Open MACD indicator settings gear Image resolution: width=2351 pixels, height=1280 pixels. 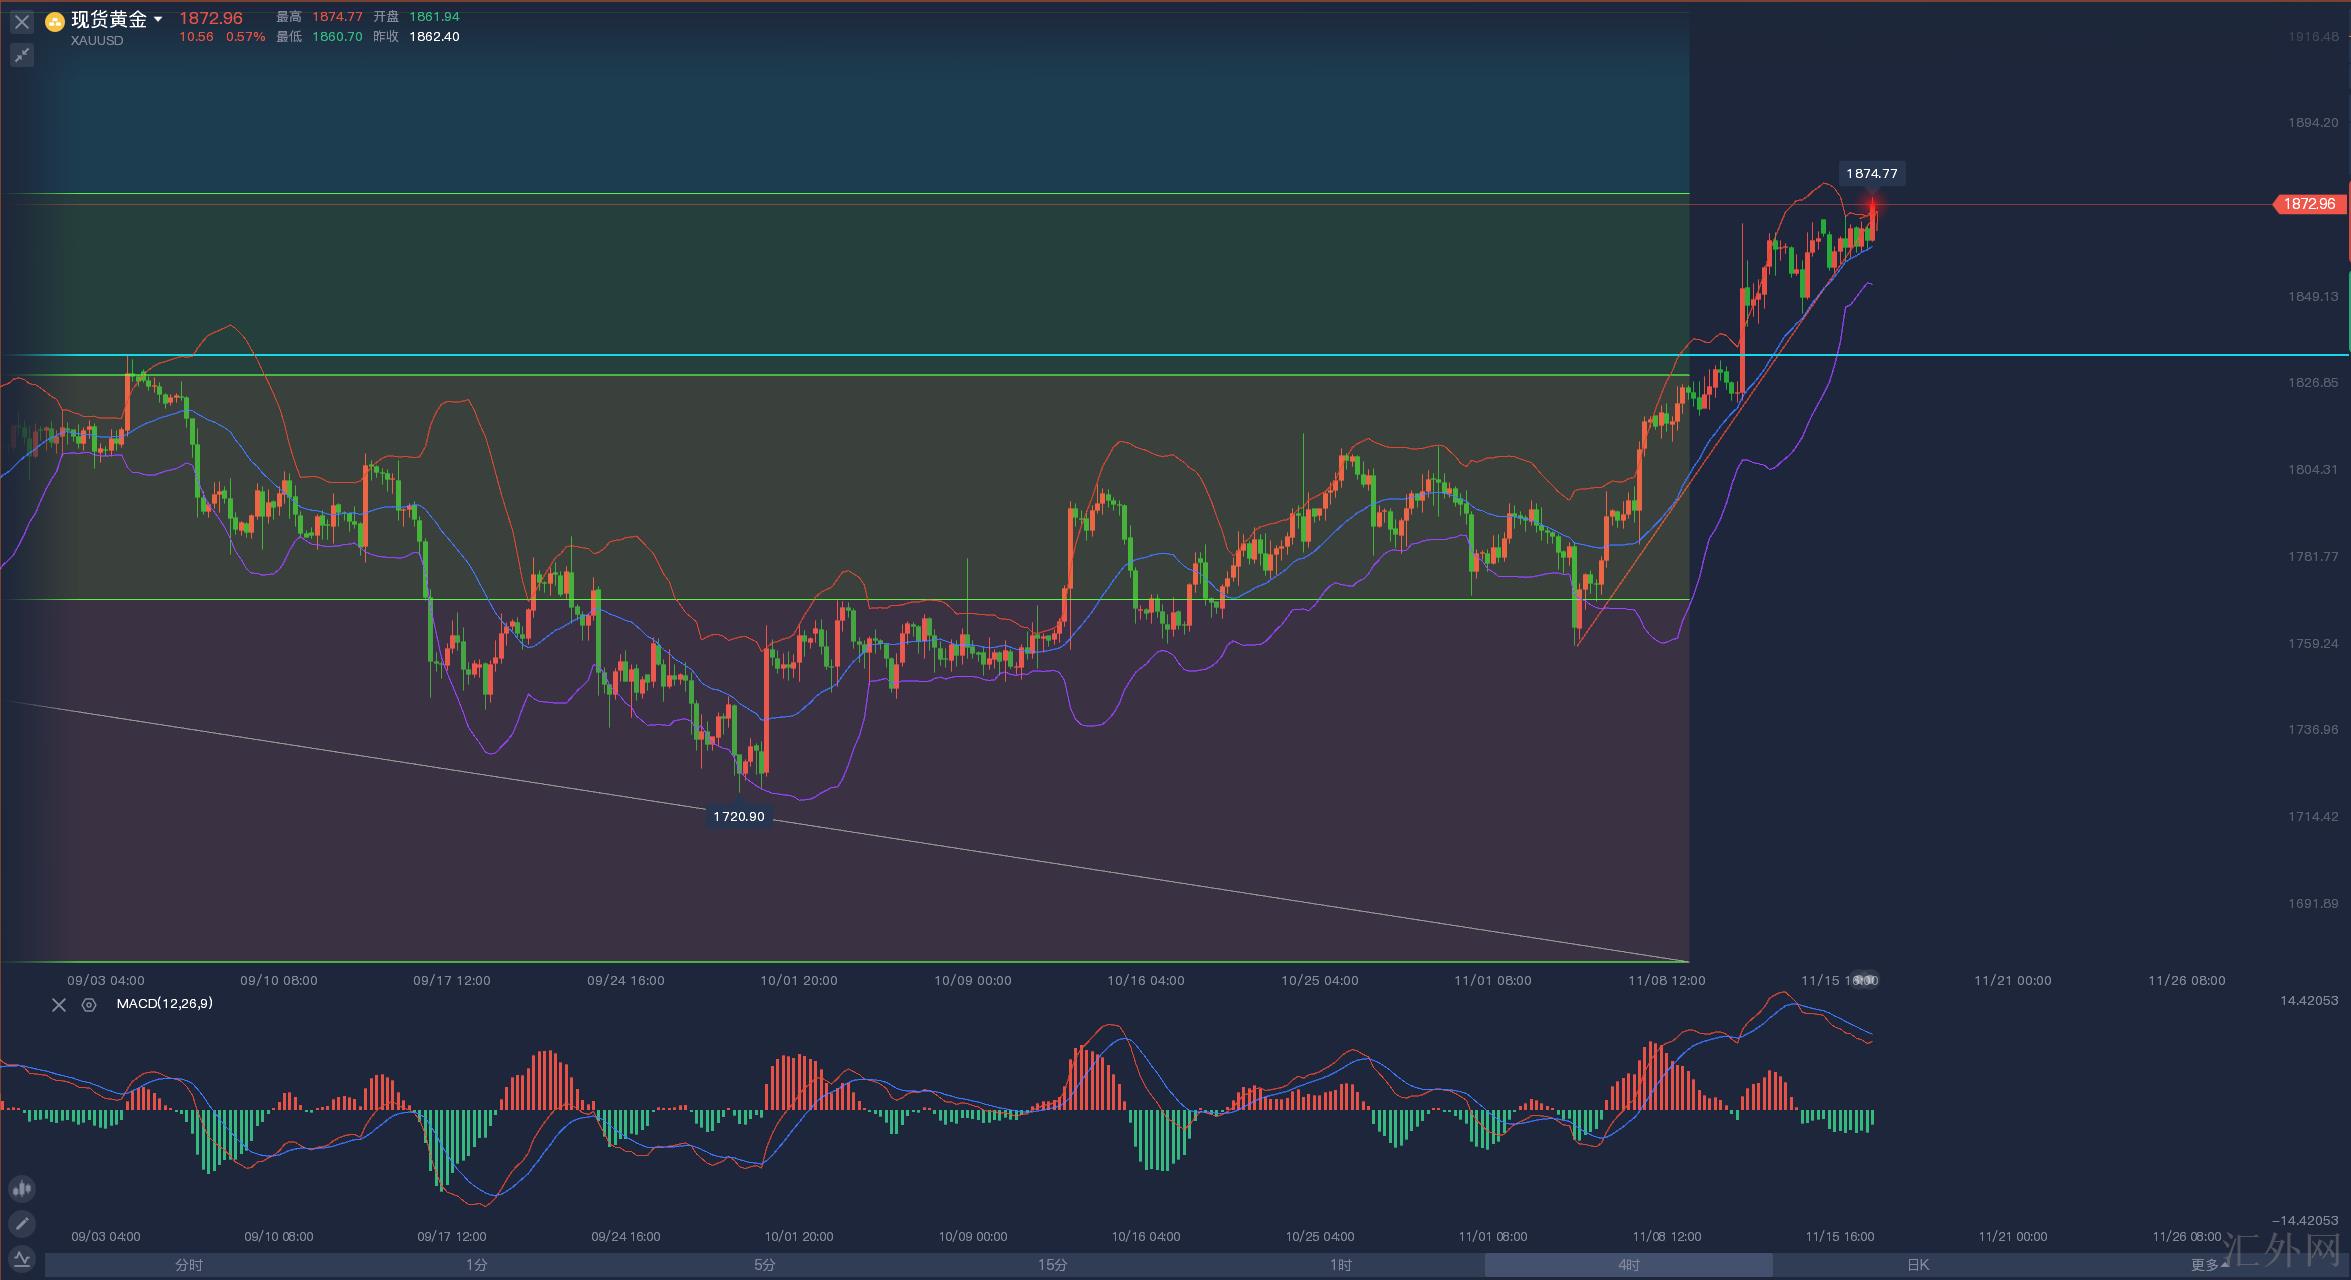click(x=89, y=1005)
